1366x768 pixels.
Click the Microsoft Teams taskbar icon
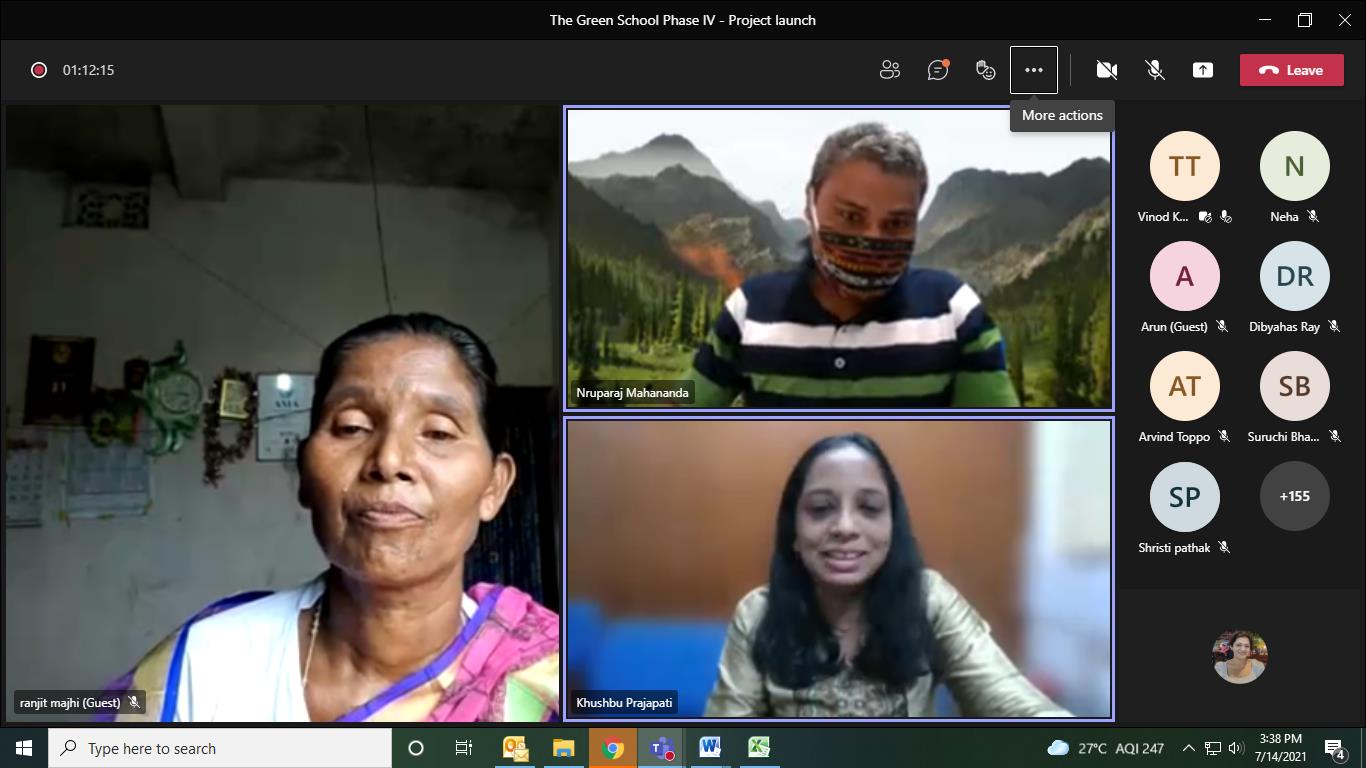click(x=661, y=748)
